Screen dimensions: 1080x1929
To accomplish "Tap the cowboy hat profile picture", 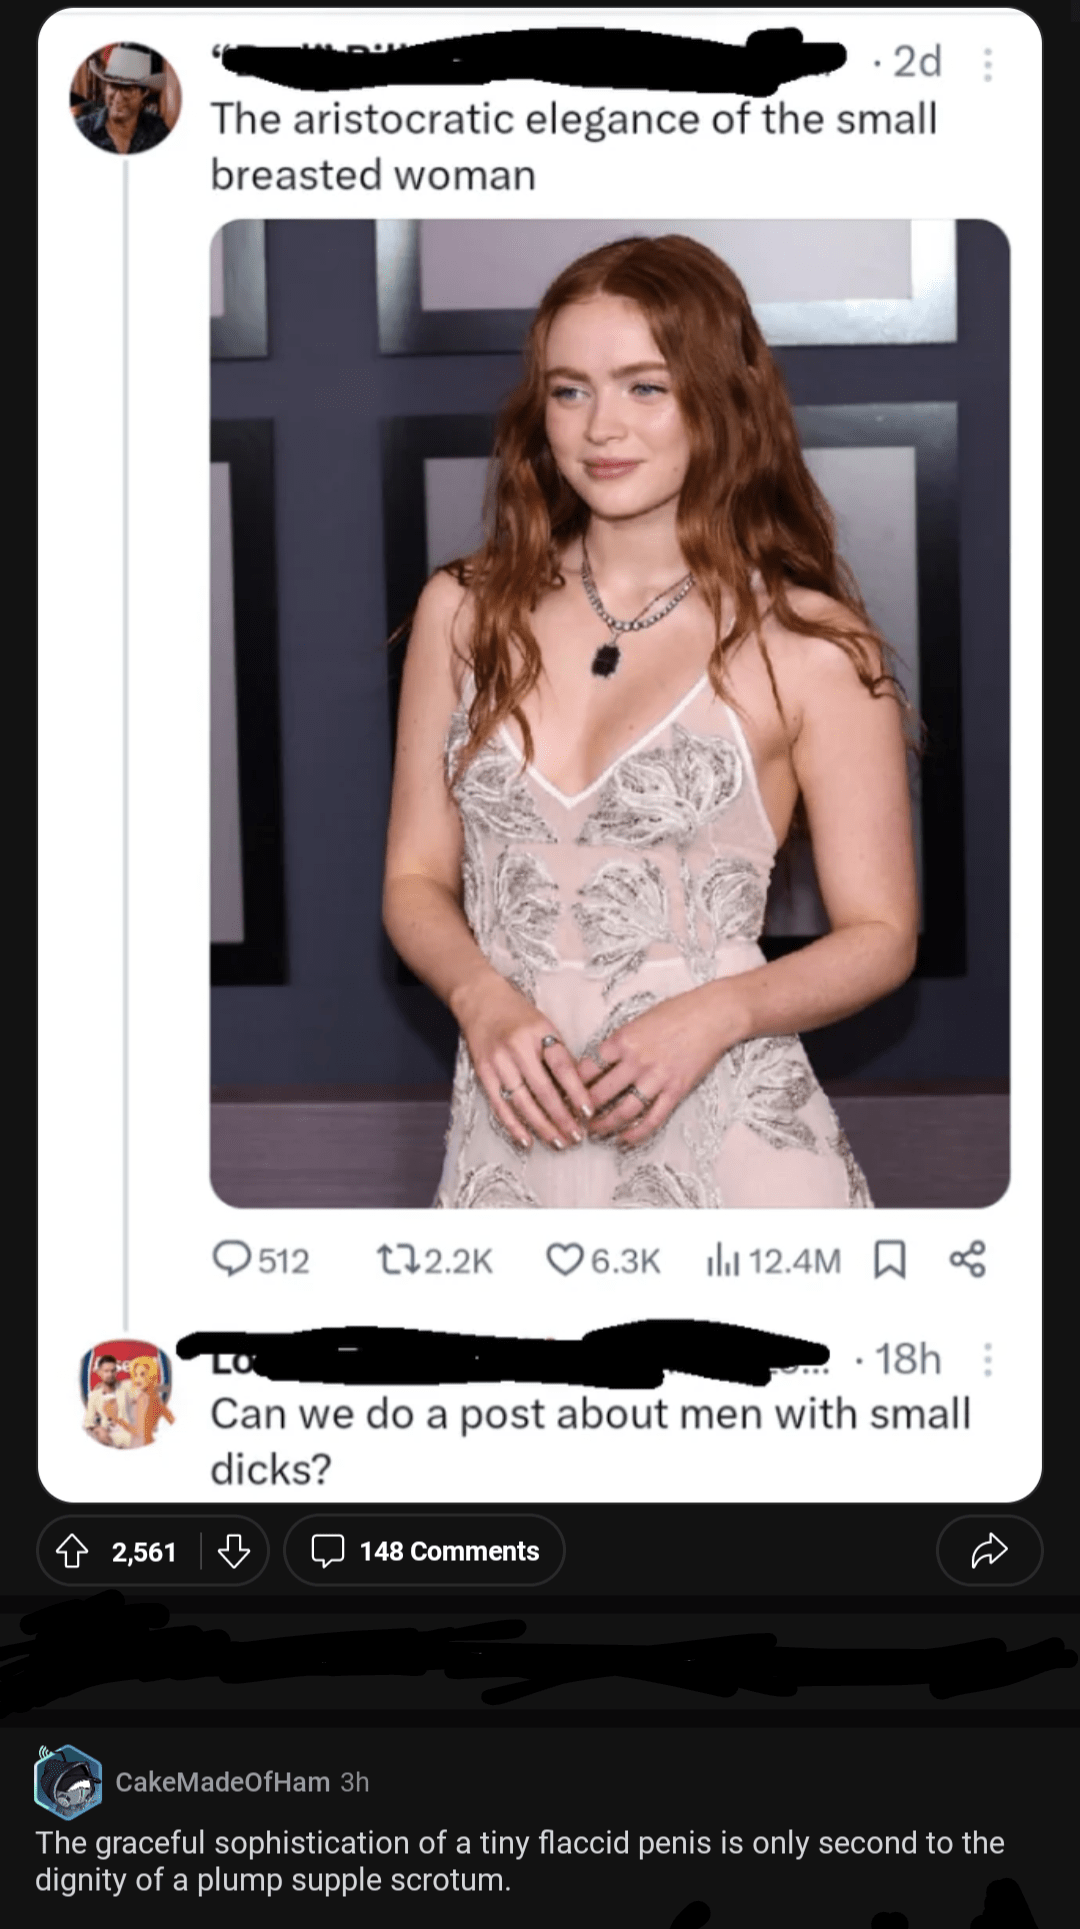I will tap(126, 98).
